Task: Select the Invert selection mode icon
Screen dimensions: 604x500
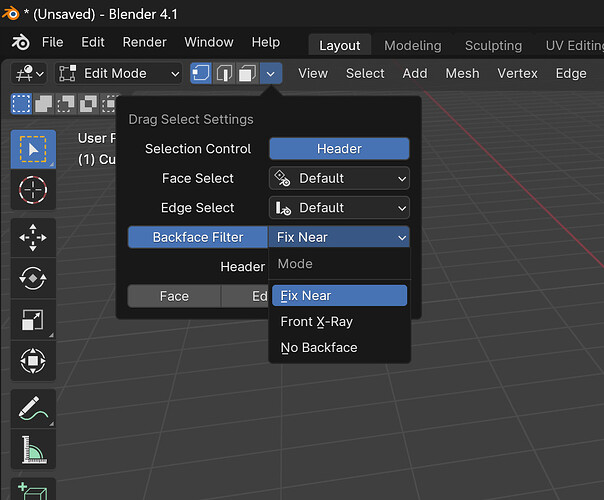Action: [x=88, y=104]
